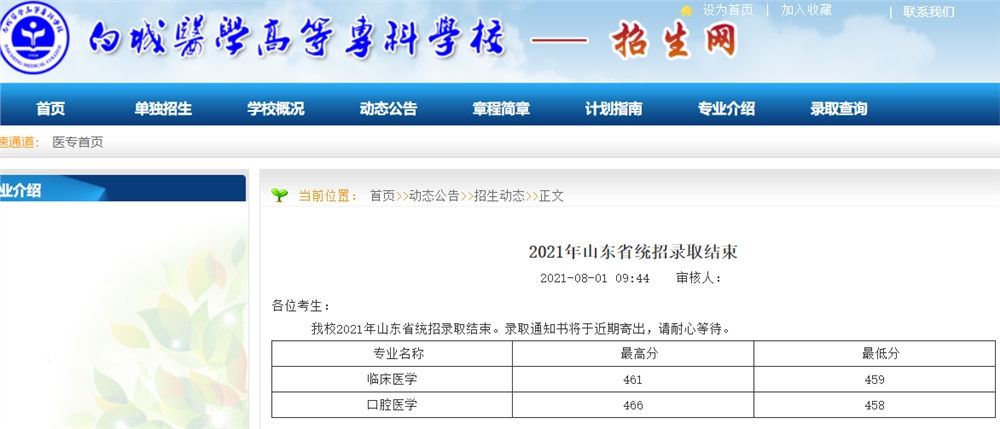1000x429 pixels.
Task: Click the red 招生网 banner text
Action: click(x=674, y=41)
